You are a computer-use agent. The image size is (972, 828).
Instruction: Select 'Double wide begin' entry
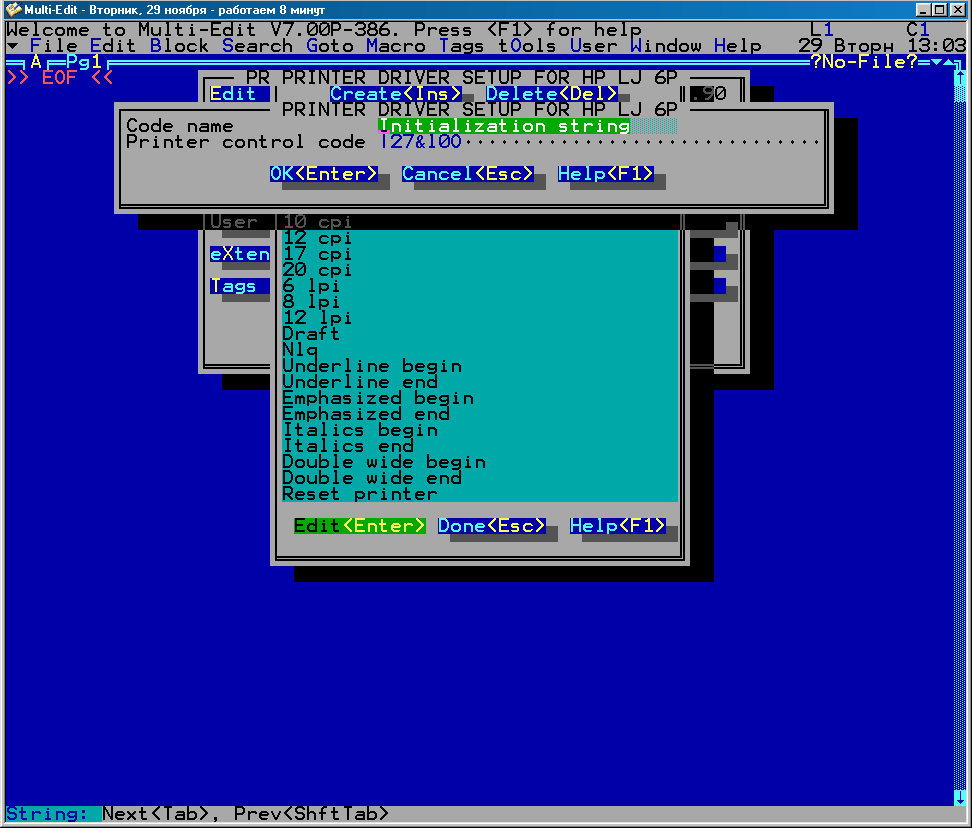pos(480,462)
